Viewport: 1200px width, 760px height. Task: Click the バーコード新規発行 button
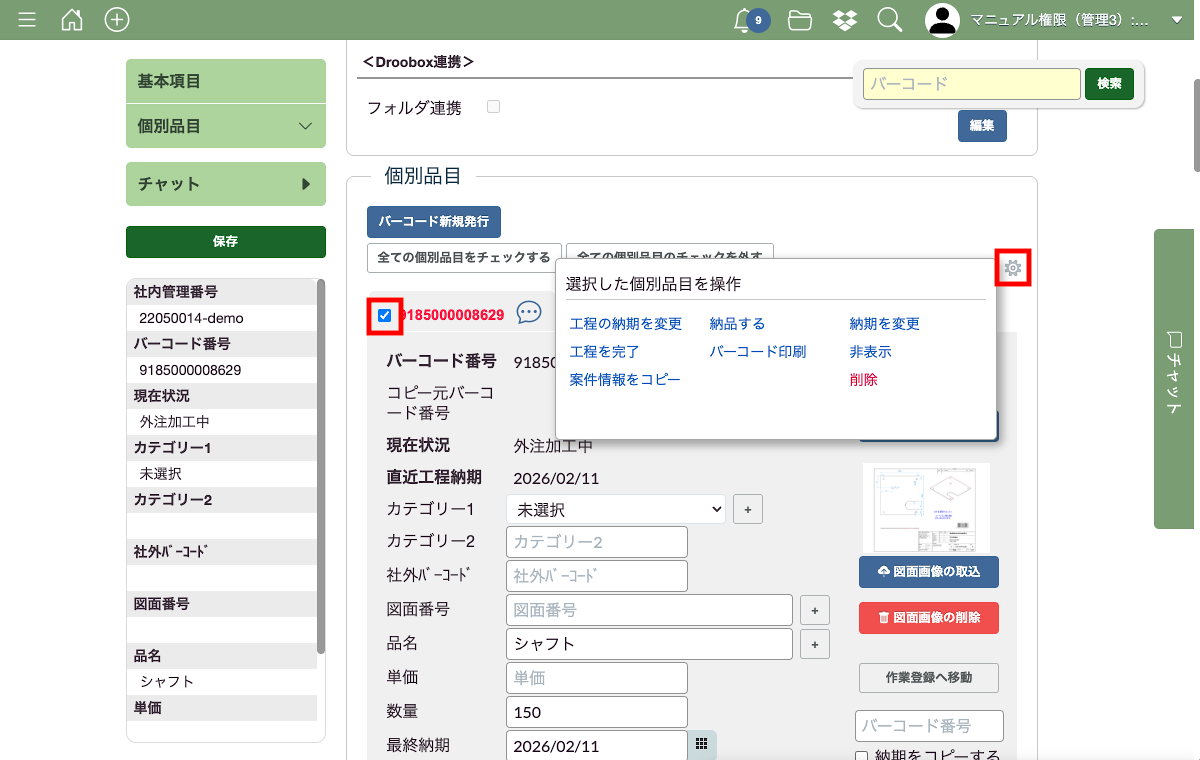(433, 221)
